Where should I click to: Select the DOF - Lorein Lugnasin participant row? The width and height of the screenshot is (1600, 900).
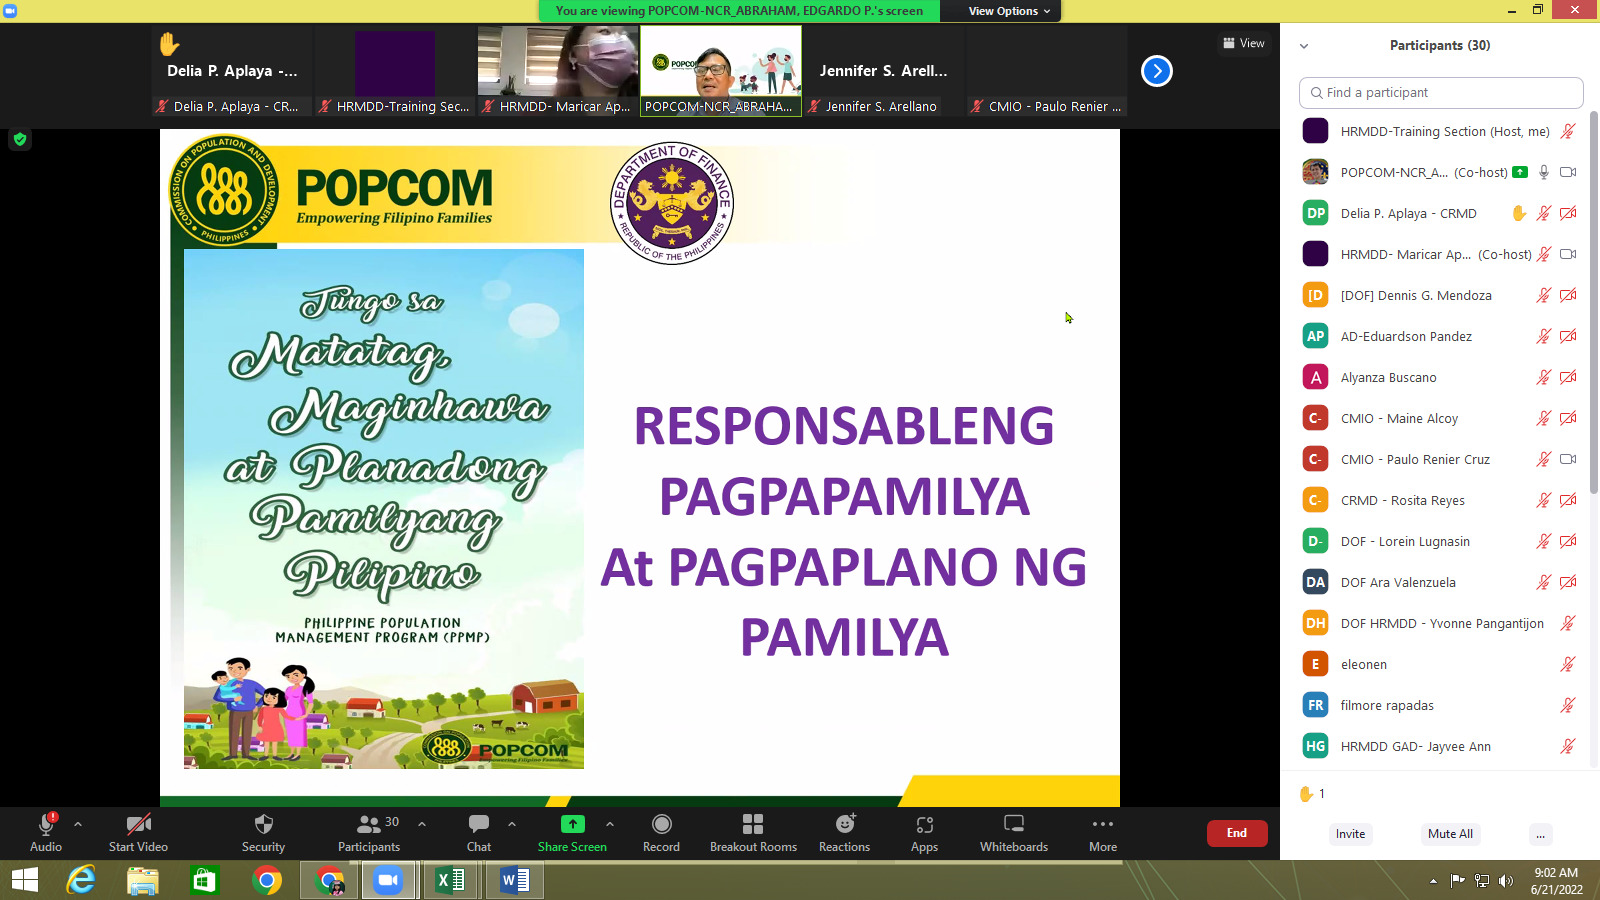coord(1440,541)
